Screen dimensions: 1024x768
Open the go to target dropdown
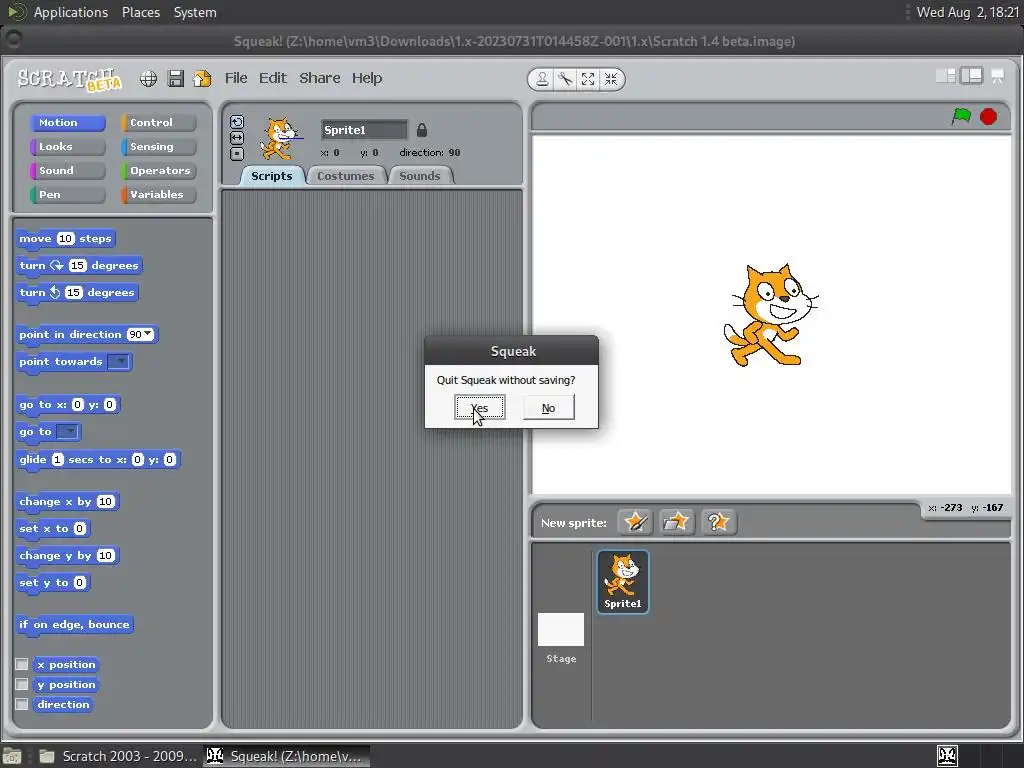tap(67, 432)
